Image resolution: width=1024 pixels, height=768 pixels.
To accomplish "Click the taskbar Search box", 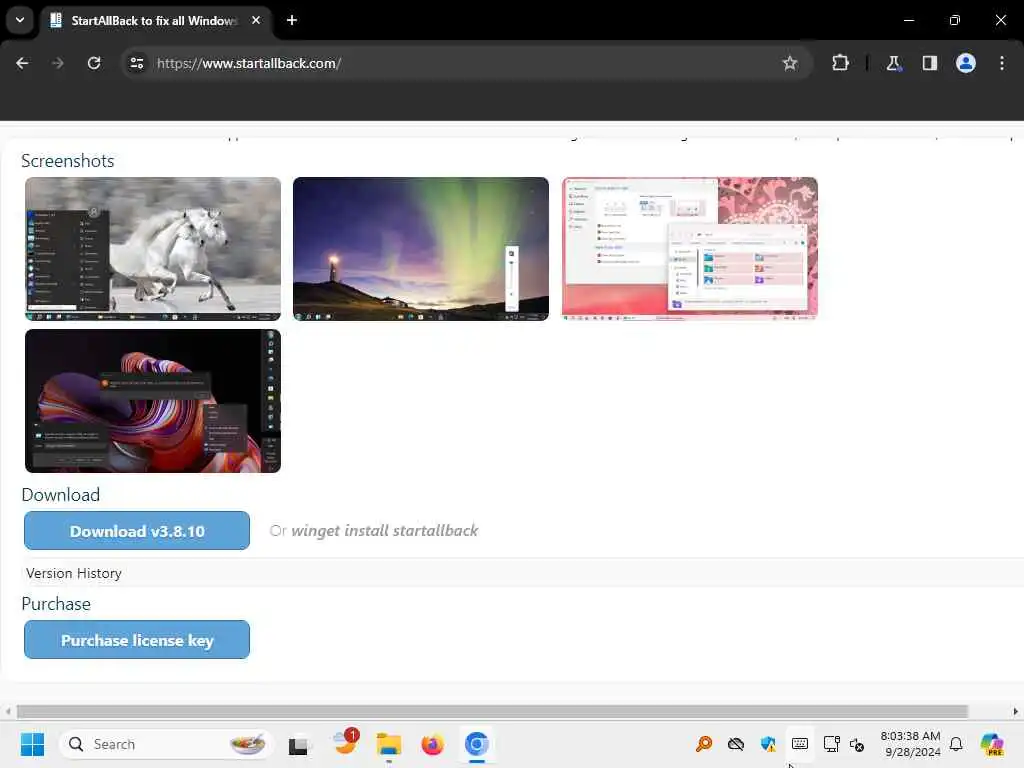I will tap(165, 744).
